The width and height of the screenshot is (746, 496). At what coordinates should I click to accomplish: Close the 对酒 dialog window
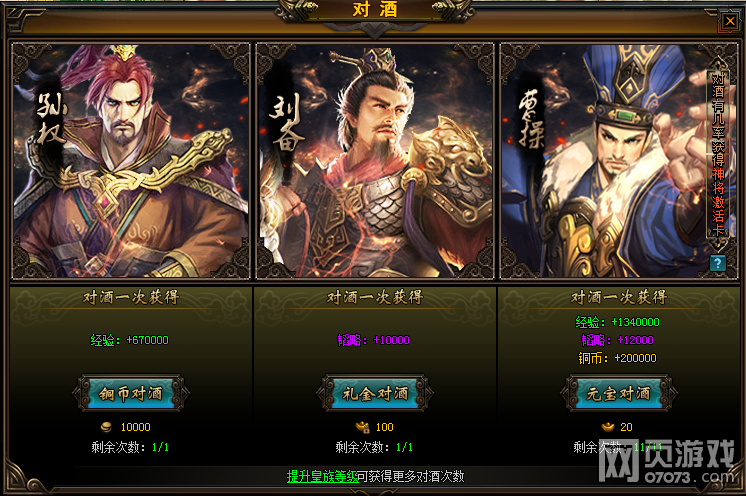pos(730,21)
